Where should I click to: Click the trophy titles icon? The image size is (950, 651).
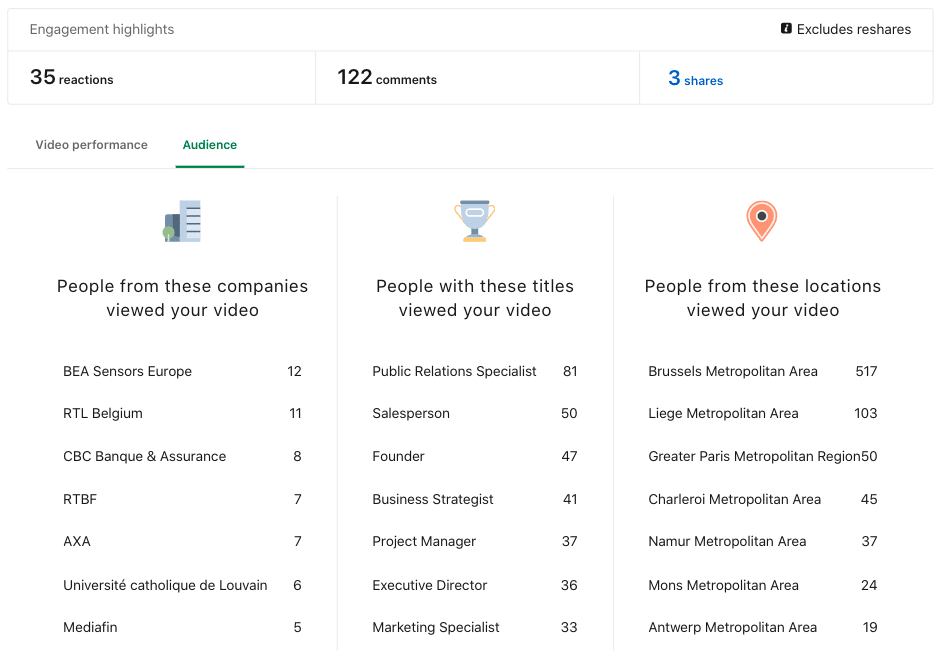click(x=474, y=221)
